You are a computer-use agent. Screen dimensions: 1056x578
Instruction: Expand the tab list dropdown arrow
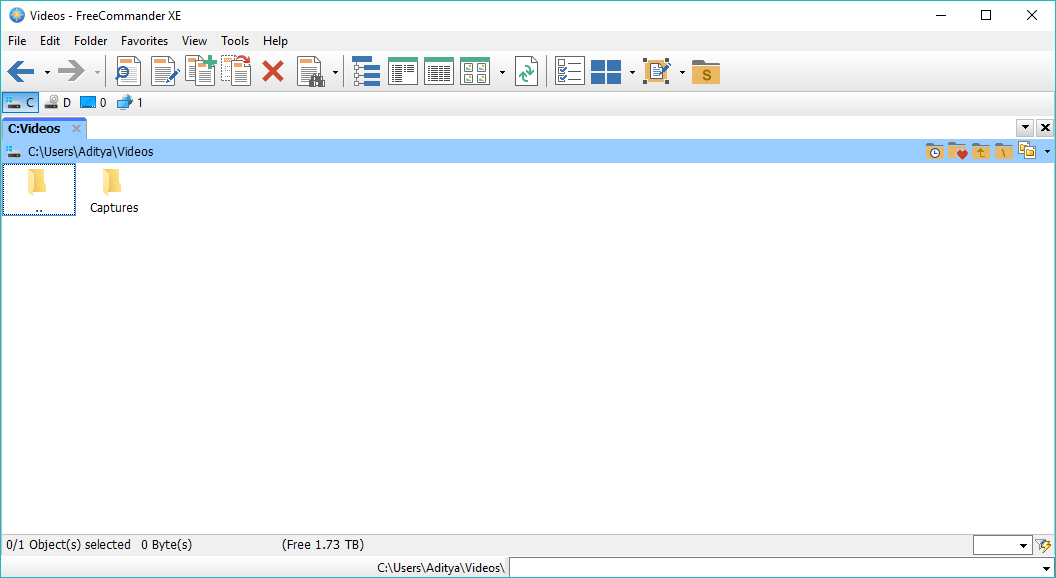click(x=1025, y=128)
